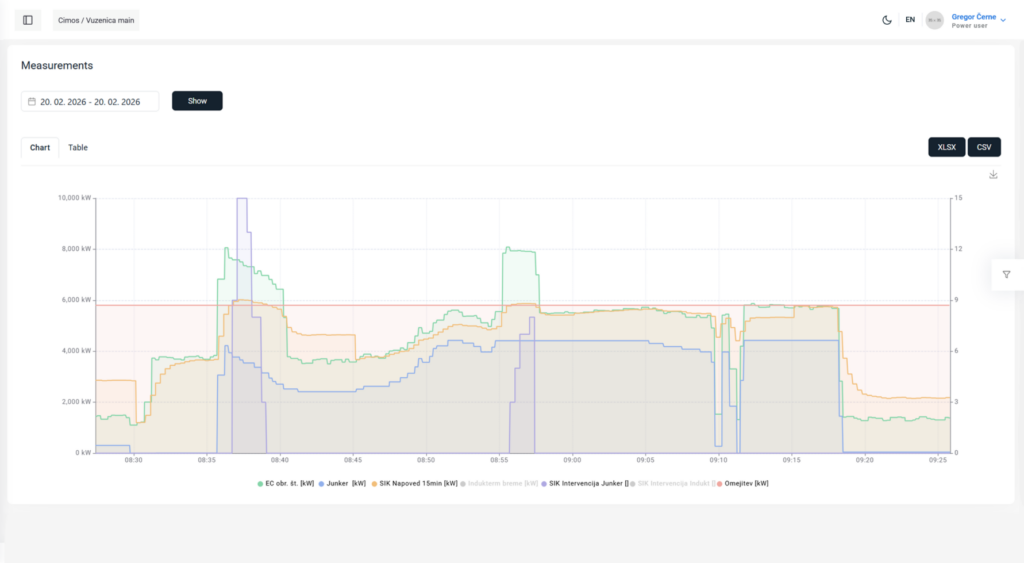Enable hidden SIK Intervencija Indukt series
Screen dimensions: 1024x563
coord(673,483)
